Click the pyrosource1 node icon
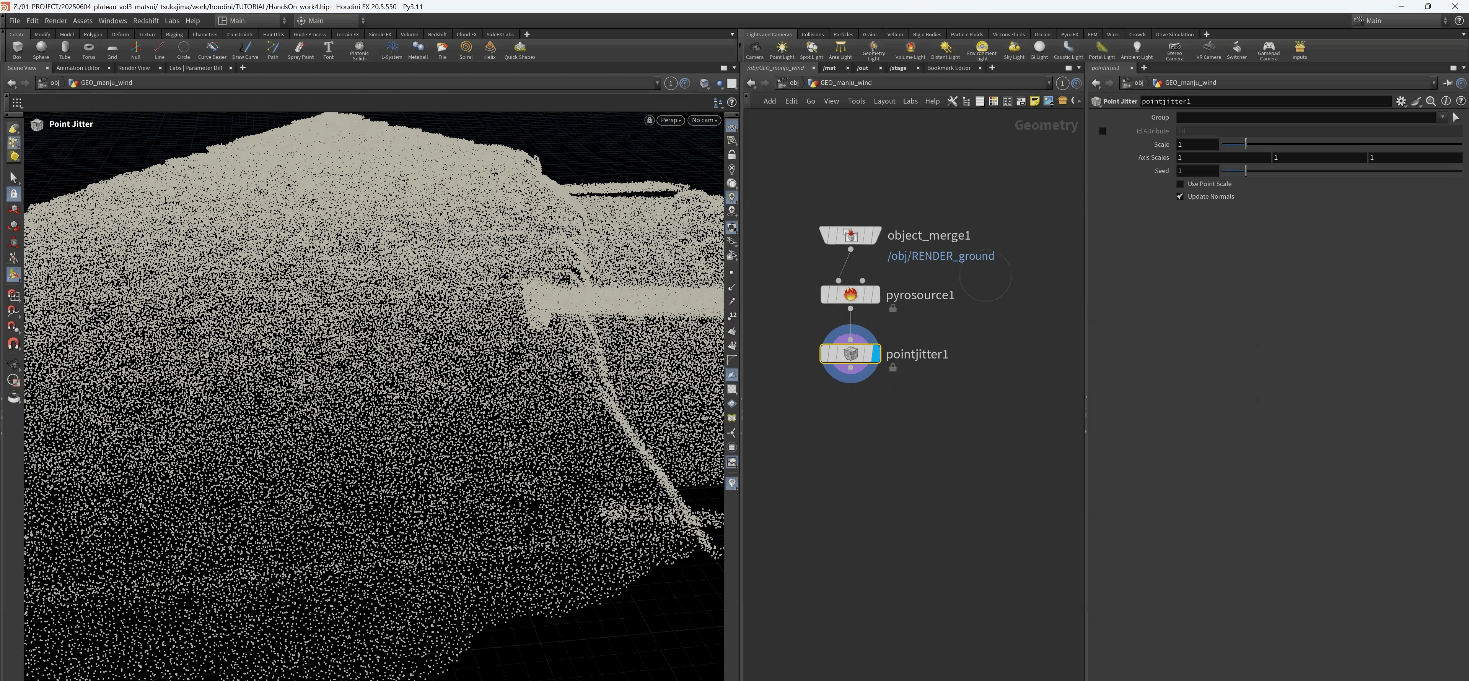Image resolution: width=1469 pixels, height=681 pixels. coord(850,295)
